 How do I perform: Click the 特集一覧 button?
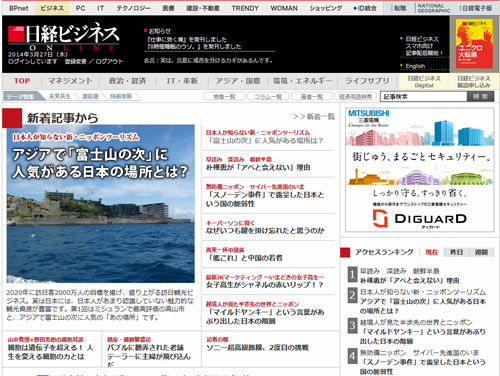(224, 97)
